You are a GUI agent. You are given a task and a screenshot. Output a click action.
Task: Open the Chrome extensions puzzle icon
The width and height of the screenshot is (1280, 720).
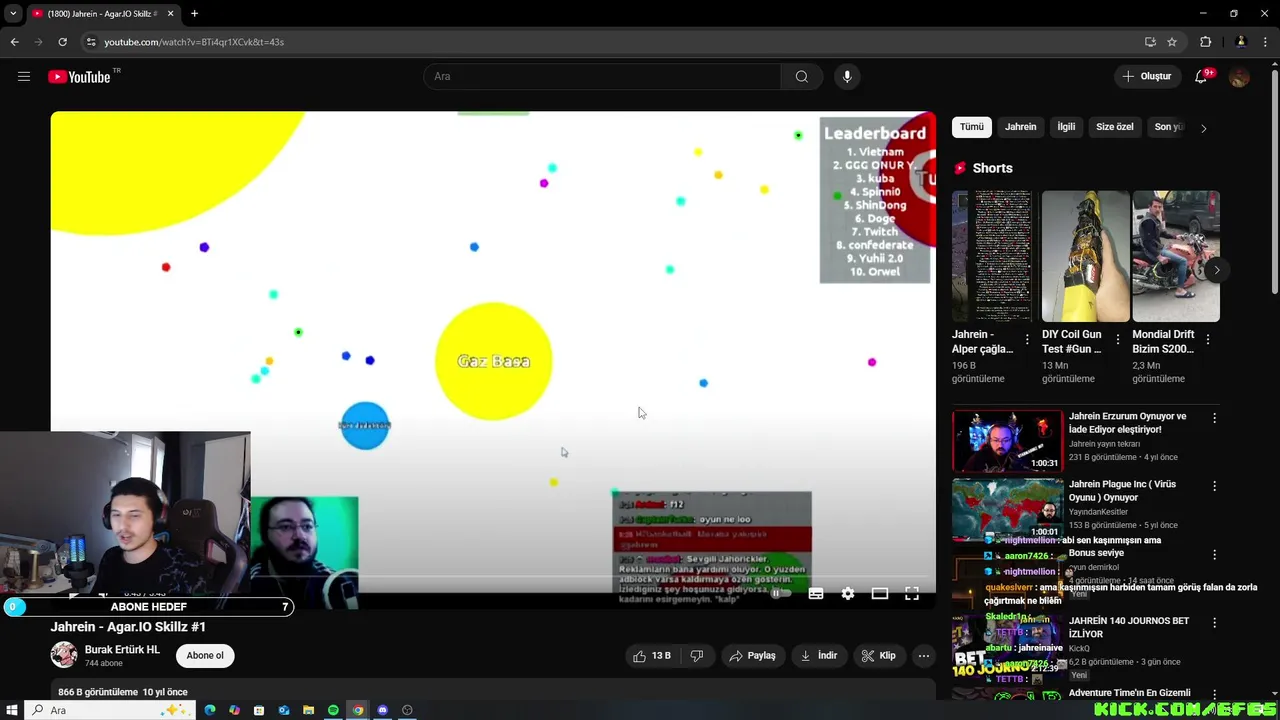coord(1205,42)
